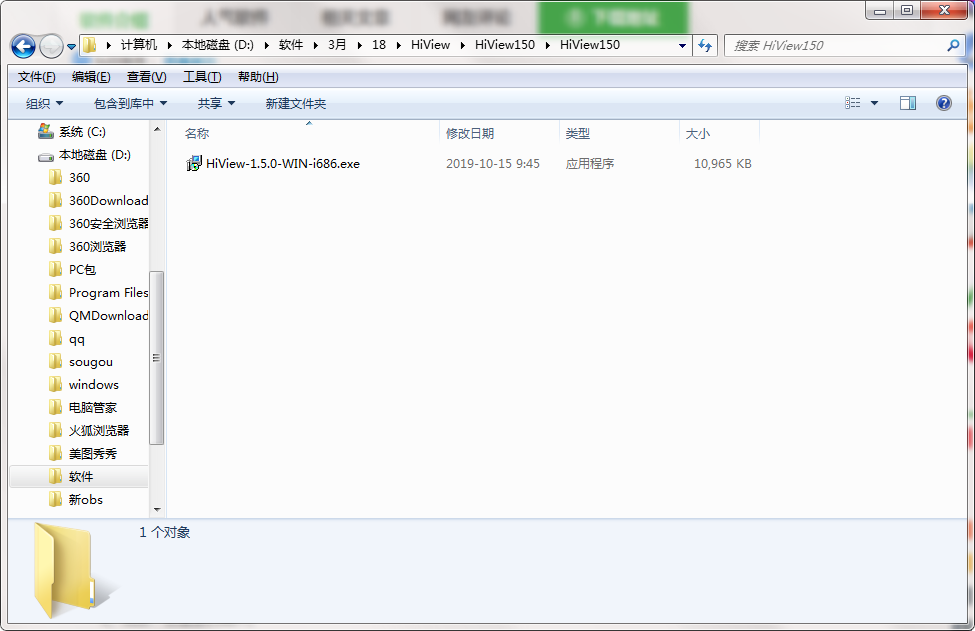Viewport: 975px width, 631px height.
Task: Open the 共享 dropdown
Action: tap(216, 103)
